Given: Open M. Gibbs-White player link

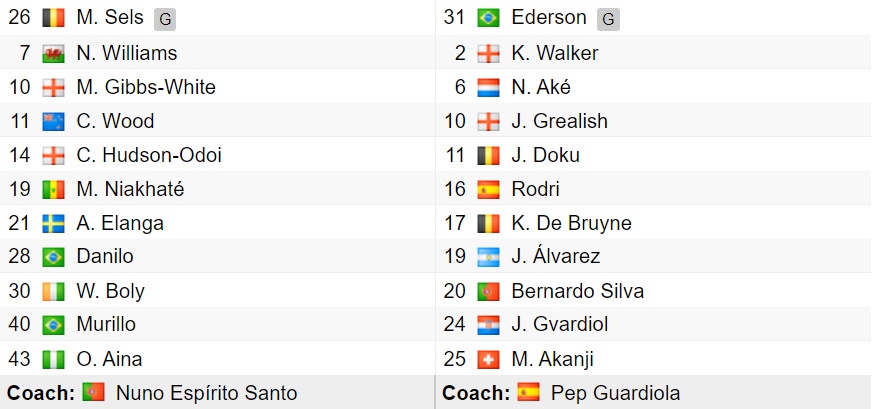Looking at the screenshot, I should click(146, 87).
